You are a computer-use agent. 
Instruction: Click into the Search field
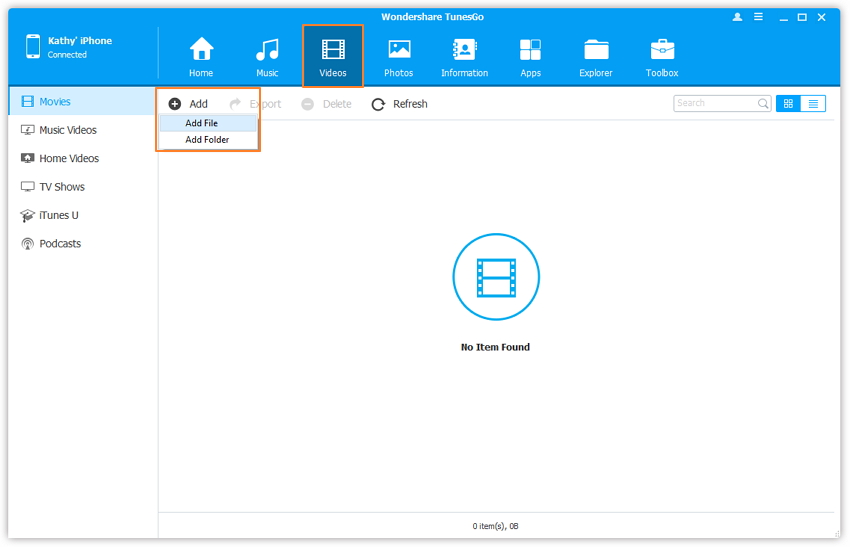click(714, 103)
